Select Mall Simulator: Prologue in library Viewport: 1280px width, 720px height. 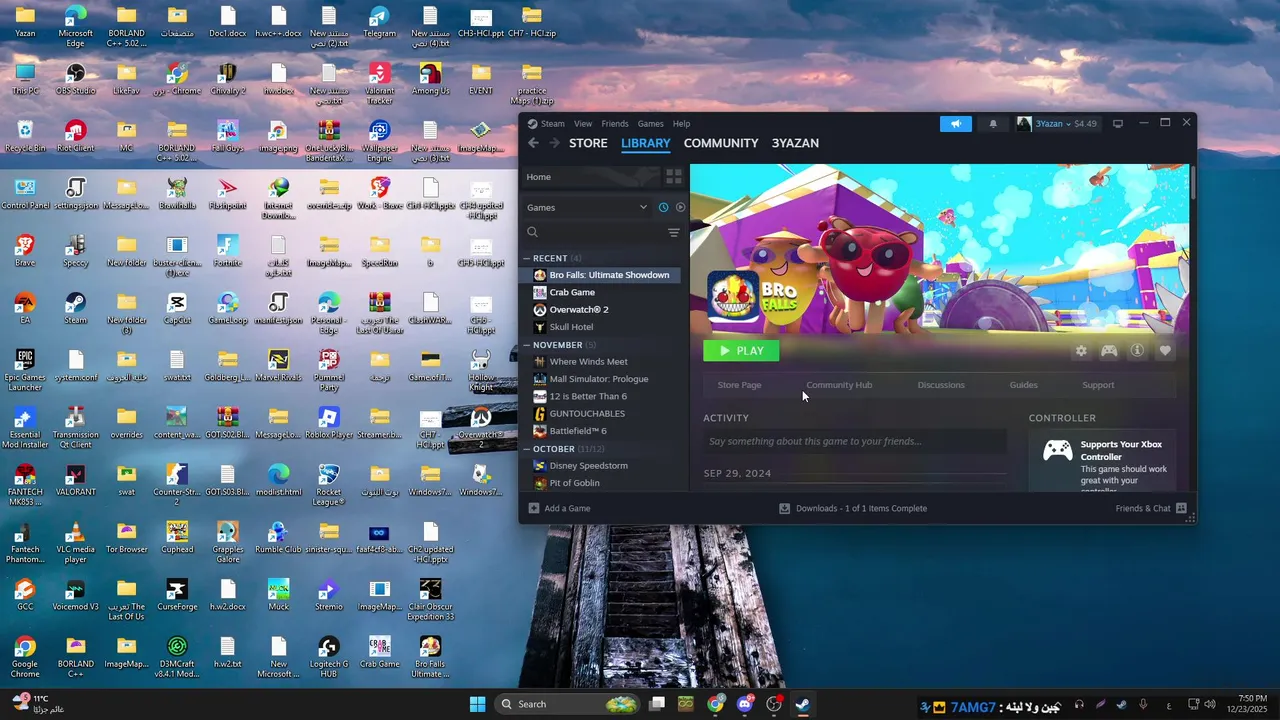tap(598, 379)
